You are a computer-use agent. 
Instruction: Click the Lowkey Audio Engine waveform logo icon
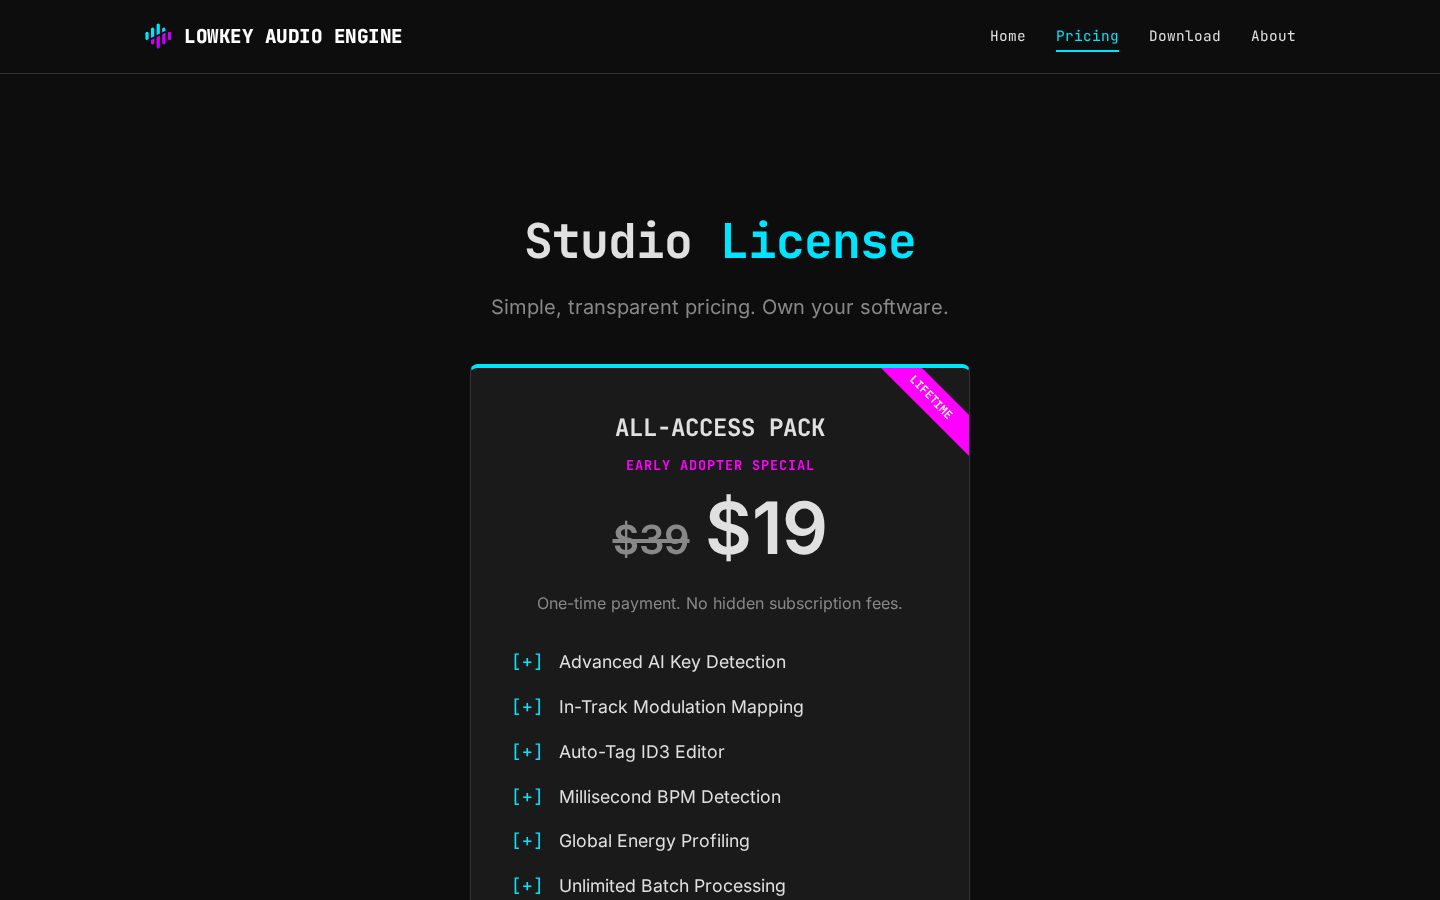click(x=158, y=36)
